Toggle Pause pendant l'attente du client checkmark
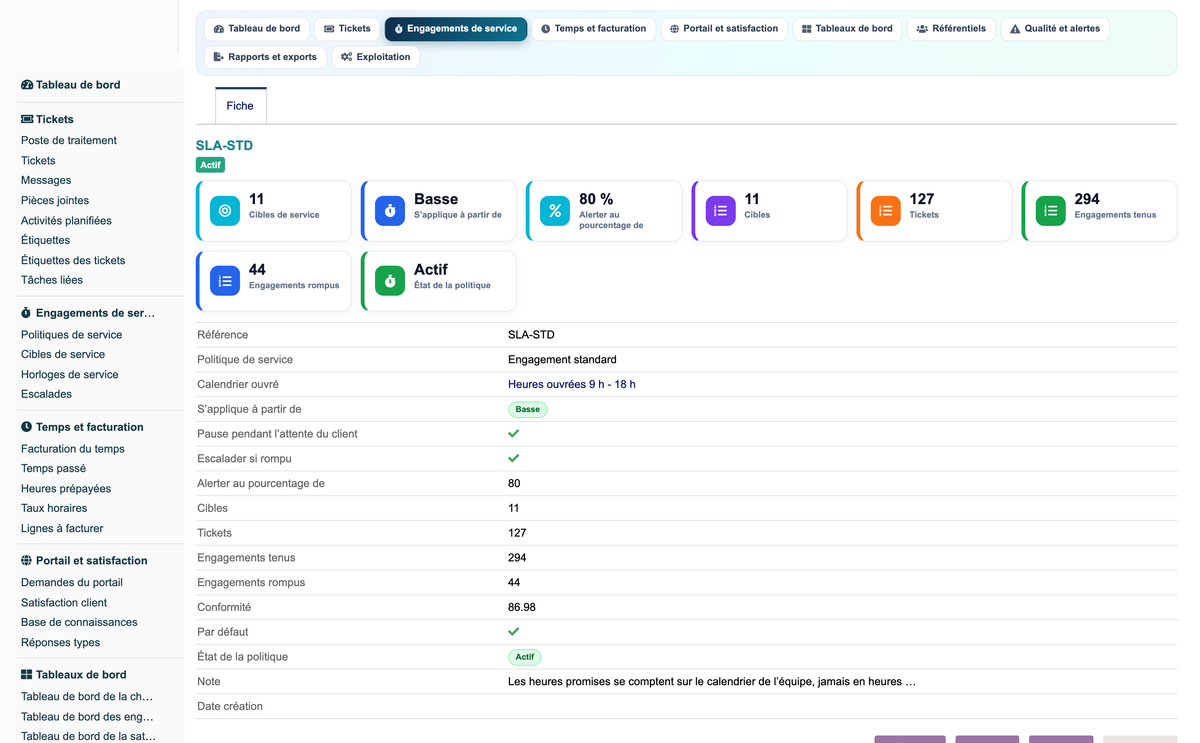 [514, 434]
